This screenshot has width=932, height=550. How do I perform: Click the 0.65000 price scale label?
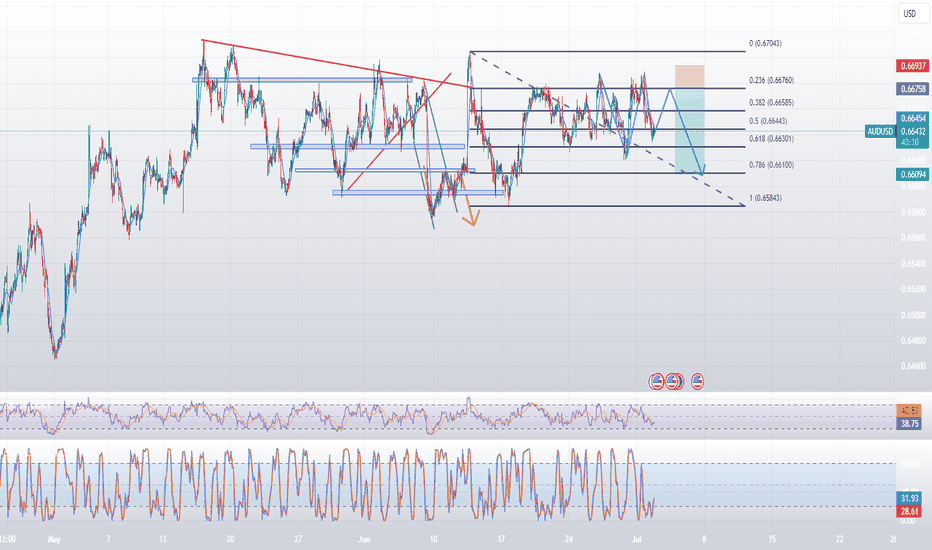pos(913,315)
